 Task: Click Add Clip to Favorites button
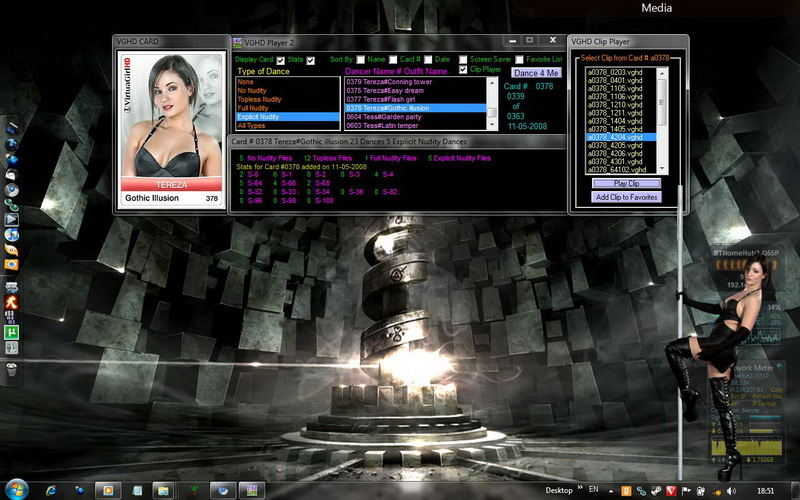[x=627, y=197]
